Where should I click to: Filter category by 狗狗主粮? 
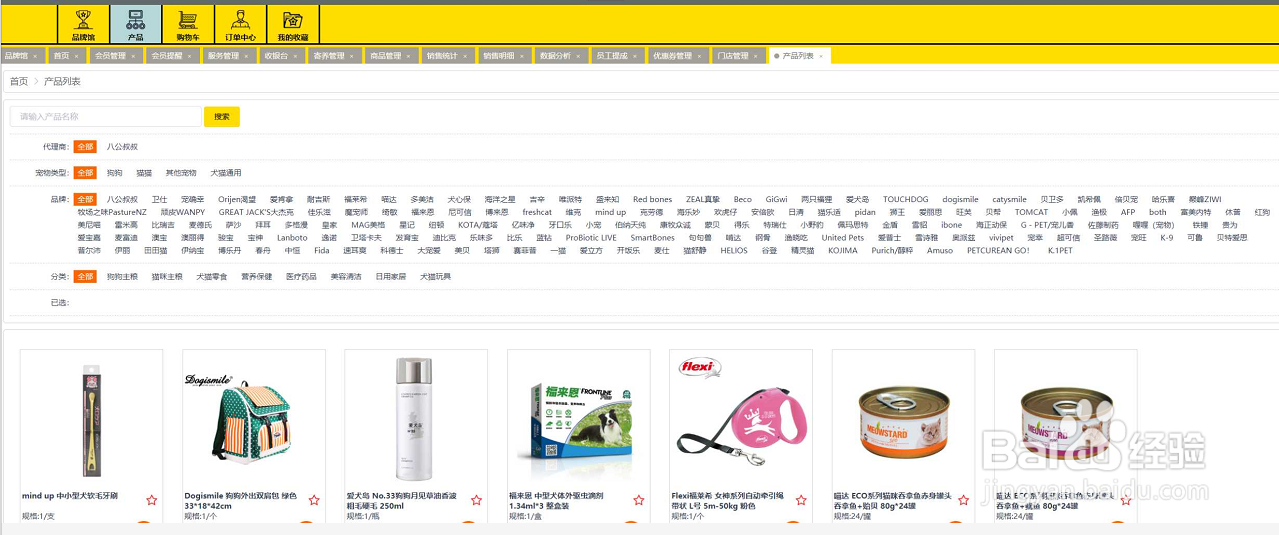[x=122, y=276]
